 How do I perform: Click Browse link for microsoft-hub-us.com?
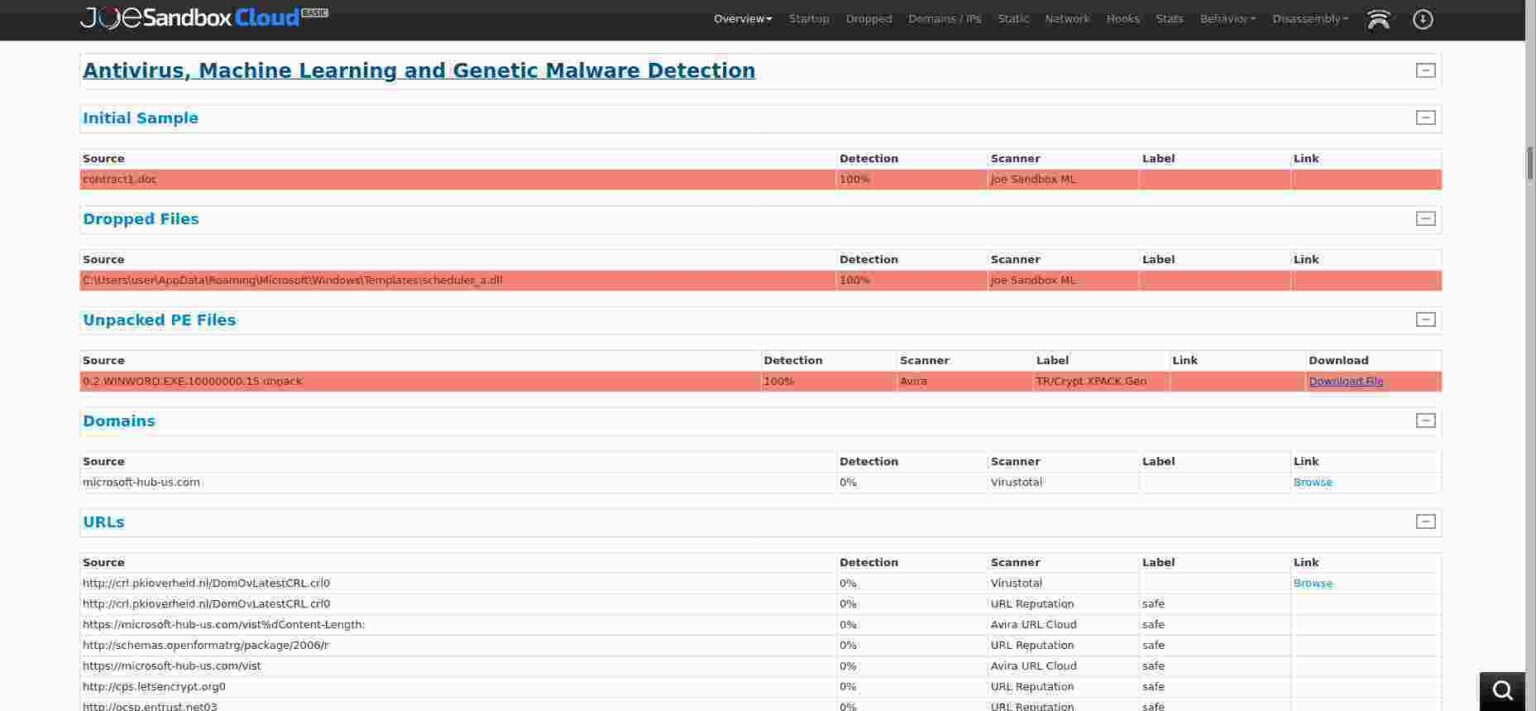click(1312, 482)
